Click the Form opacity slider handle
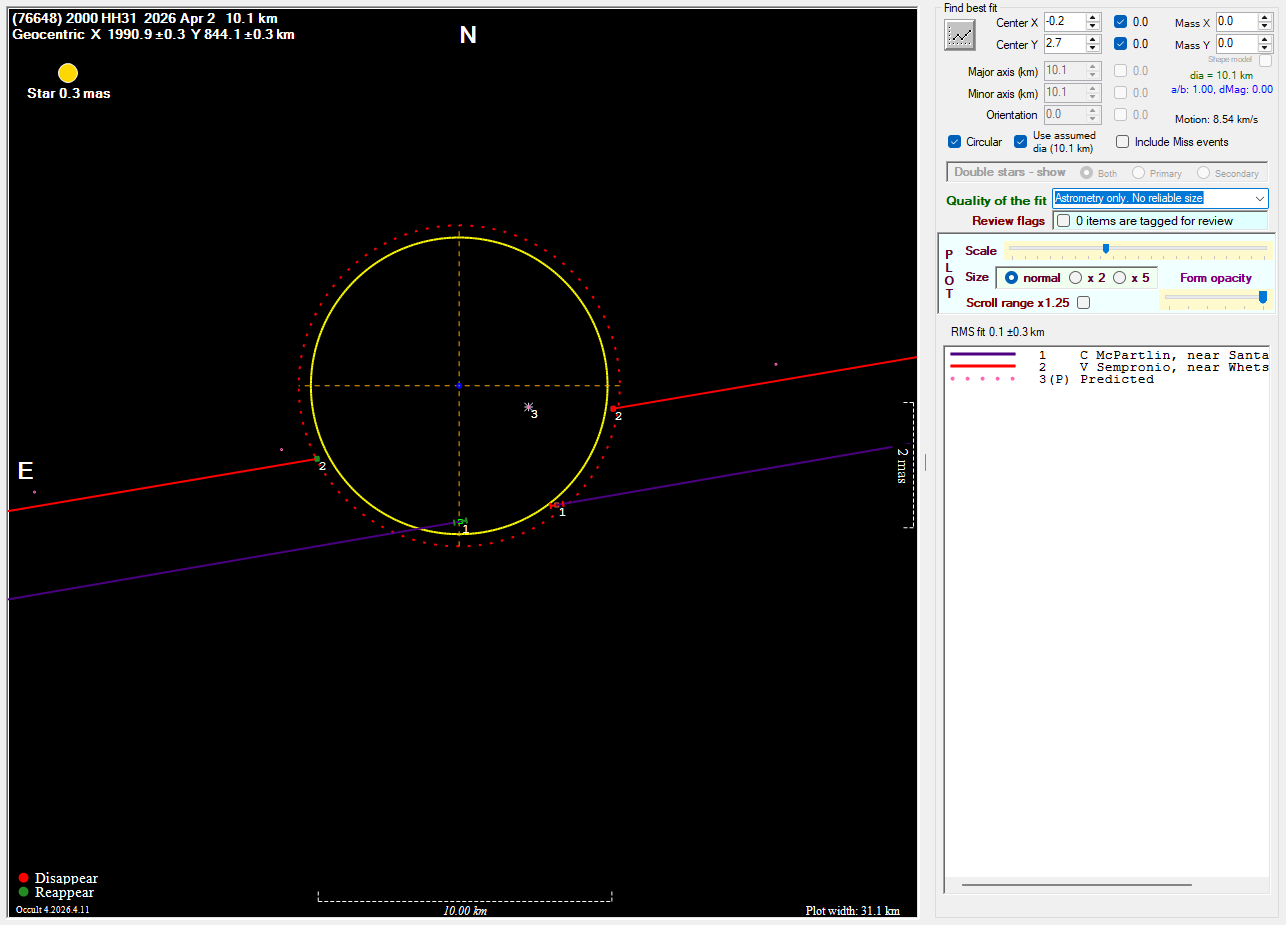 [x=1263, y=297]
